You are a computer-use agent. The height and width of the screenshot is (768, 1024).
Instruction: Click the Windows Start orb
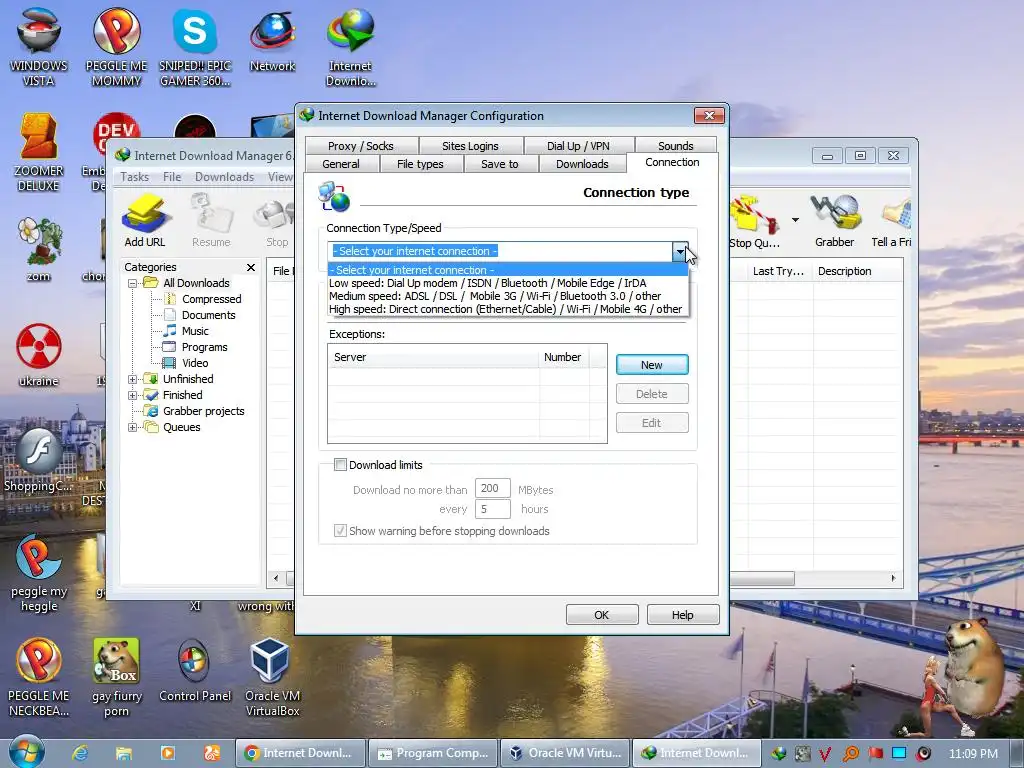point(27,752)
